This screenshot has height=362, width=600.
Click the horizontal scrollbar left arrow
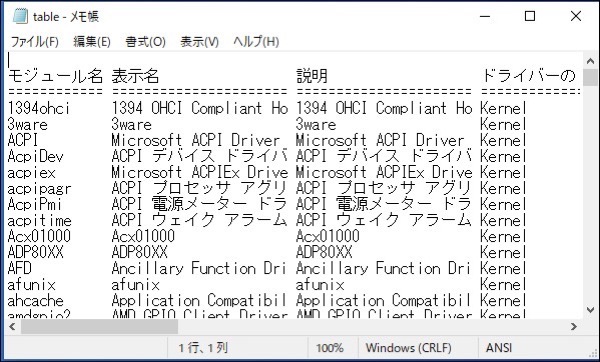point(12,326)
